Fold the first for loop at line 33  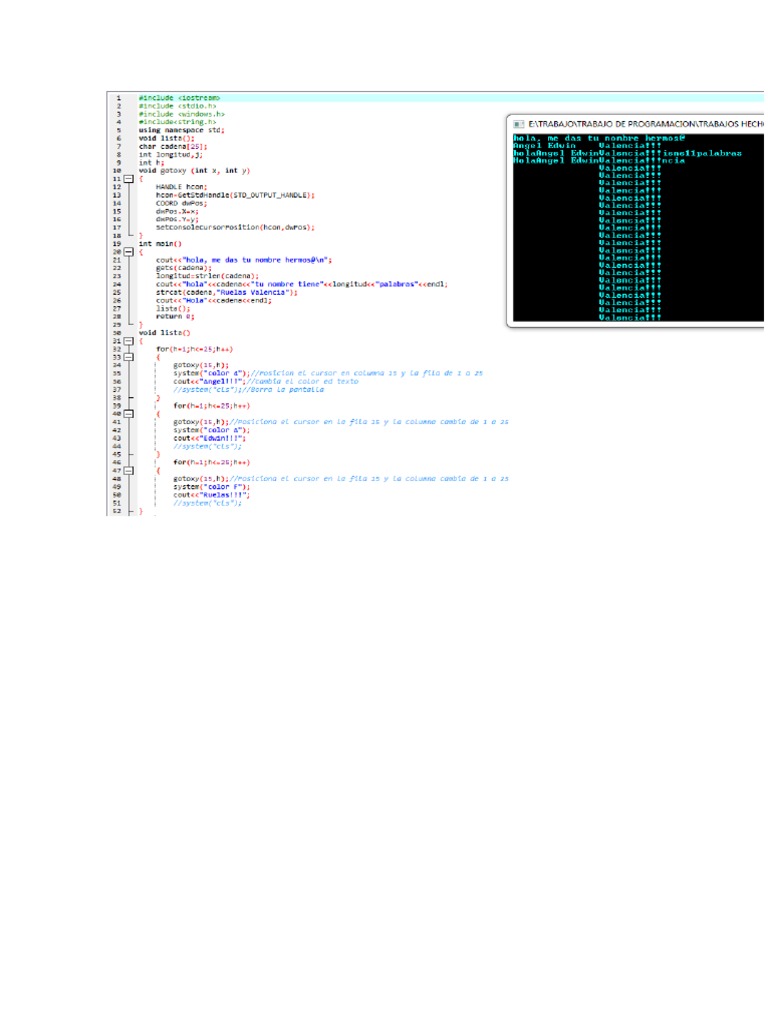click(x=128, y=356)
